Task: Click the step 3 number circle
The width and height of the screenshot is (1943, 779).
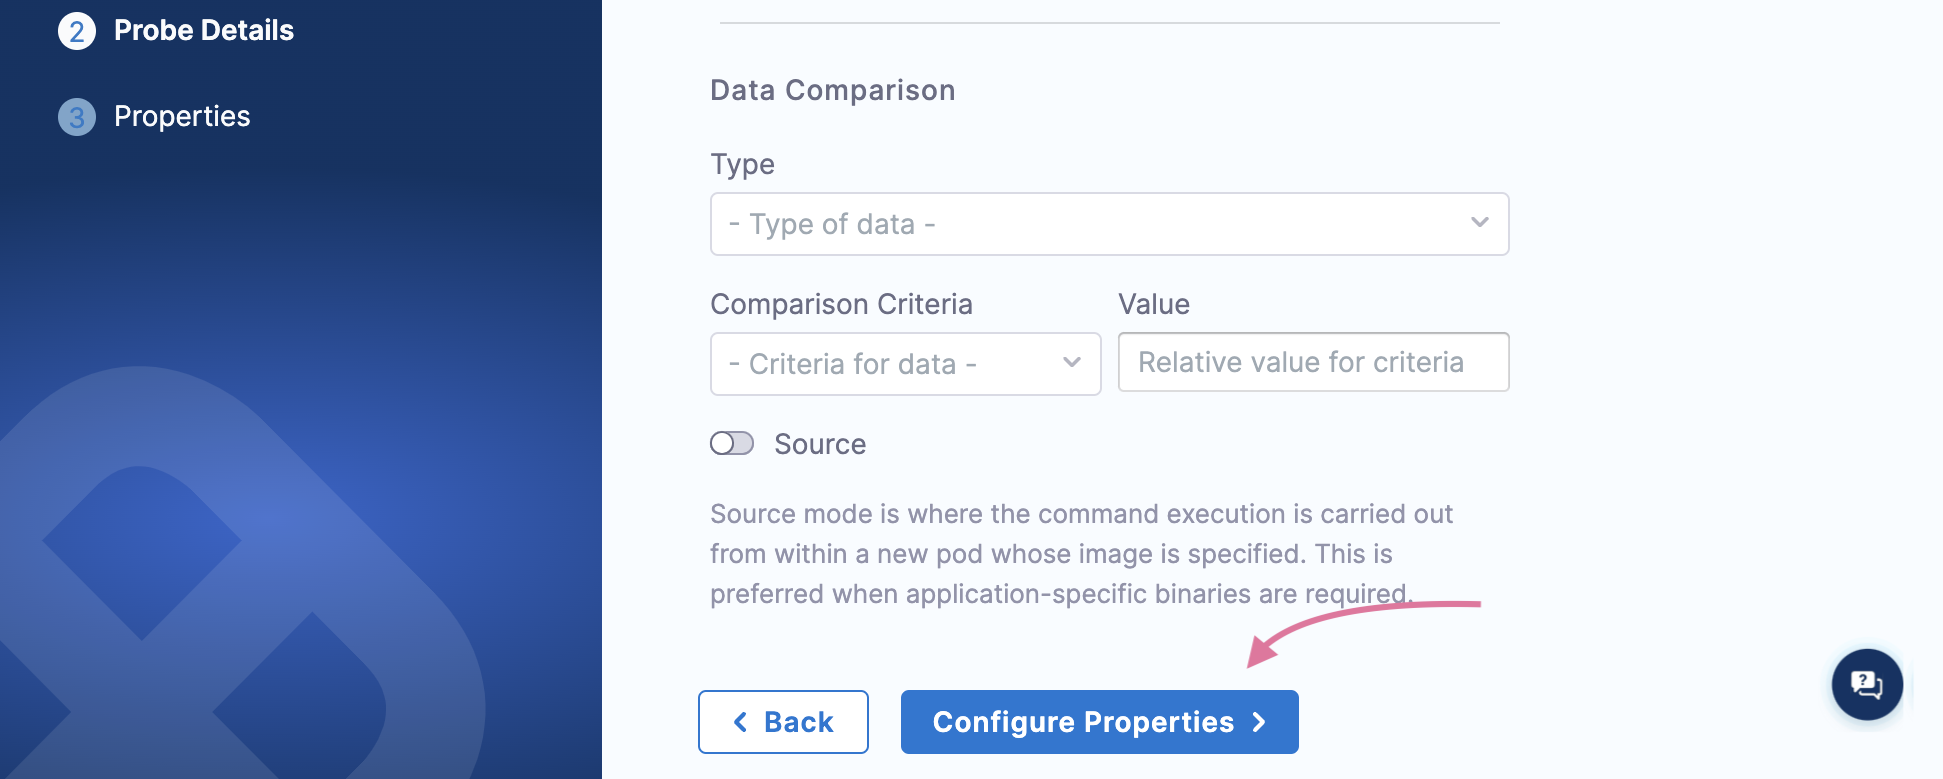Action: (x=77, y=117)
